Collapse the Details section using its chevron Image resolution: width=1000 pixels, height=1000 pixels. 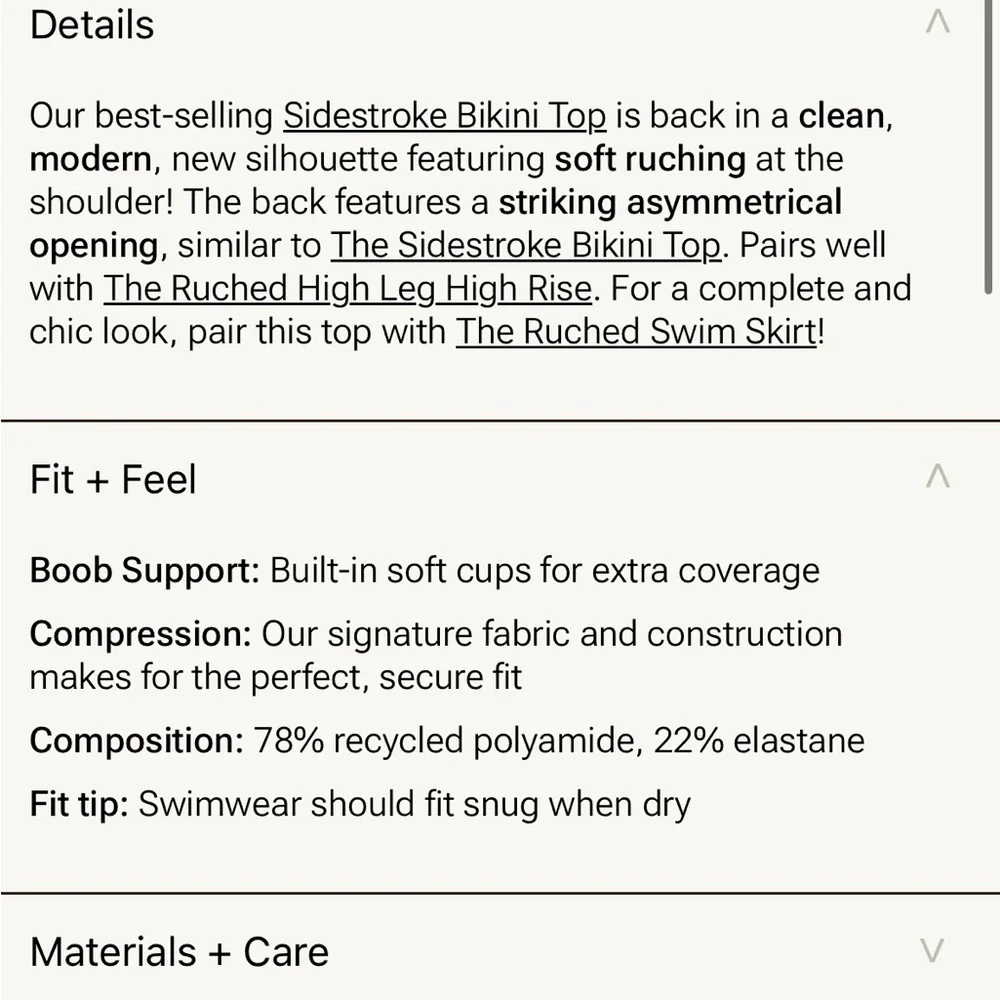click(x=938, y=22)
